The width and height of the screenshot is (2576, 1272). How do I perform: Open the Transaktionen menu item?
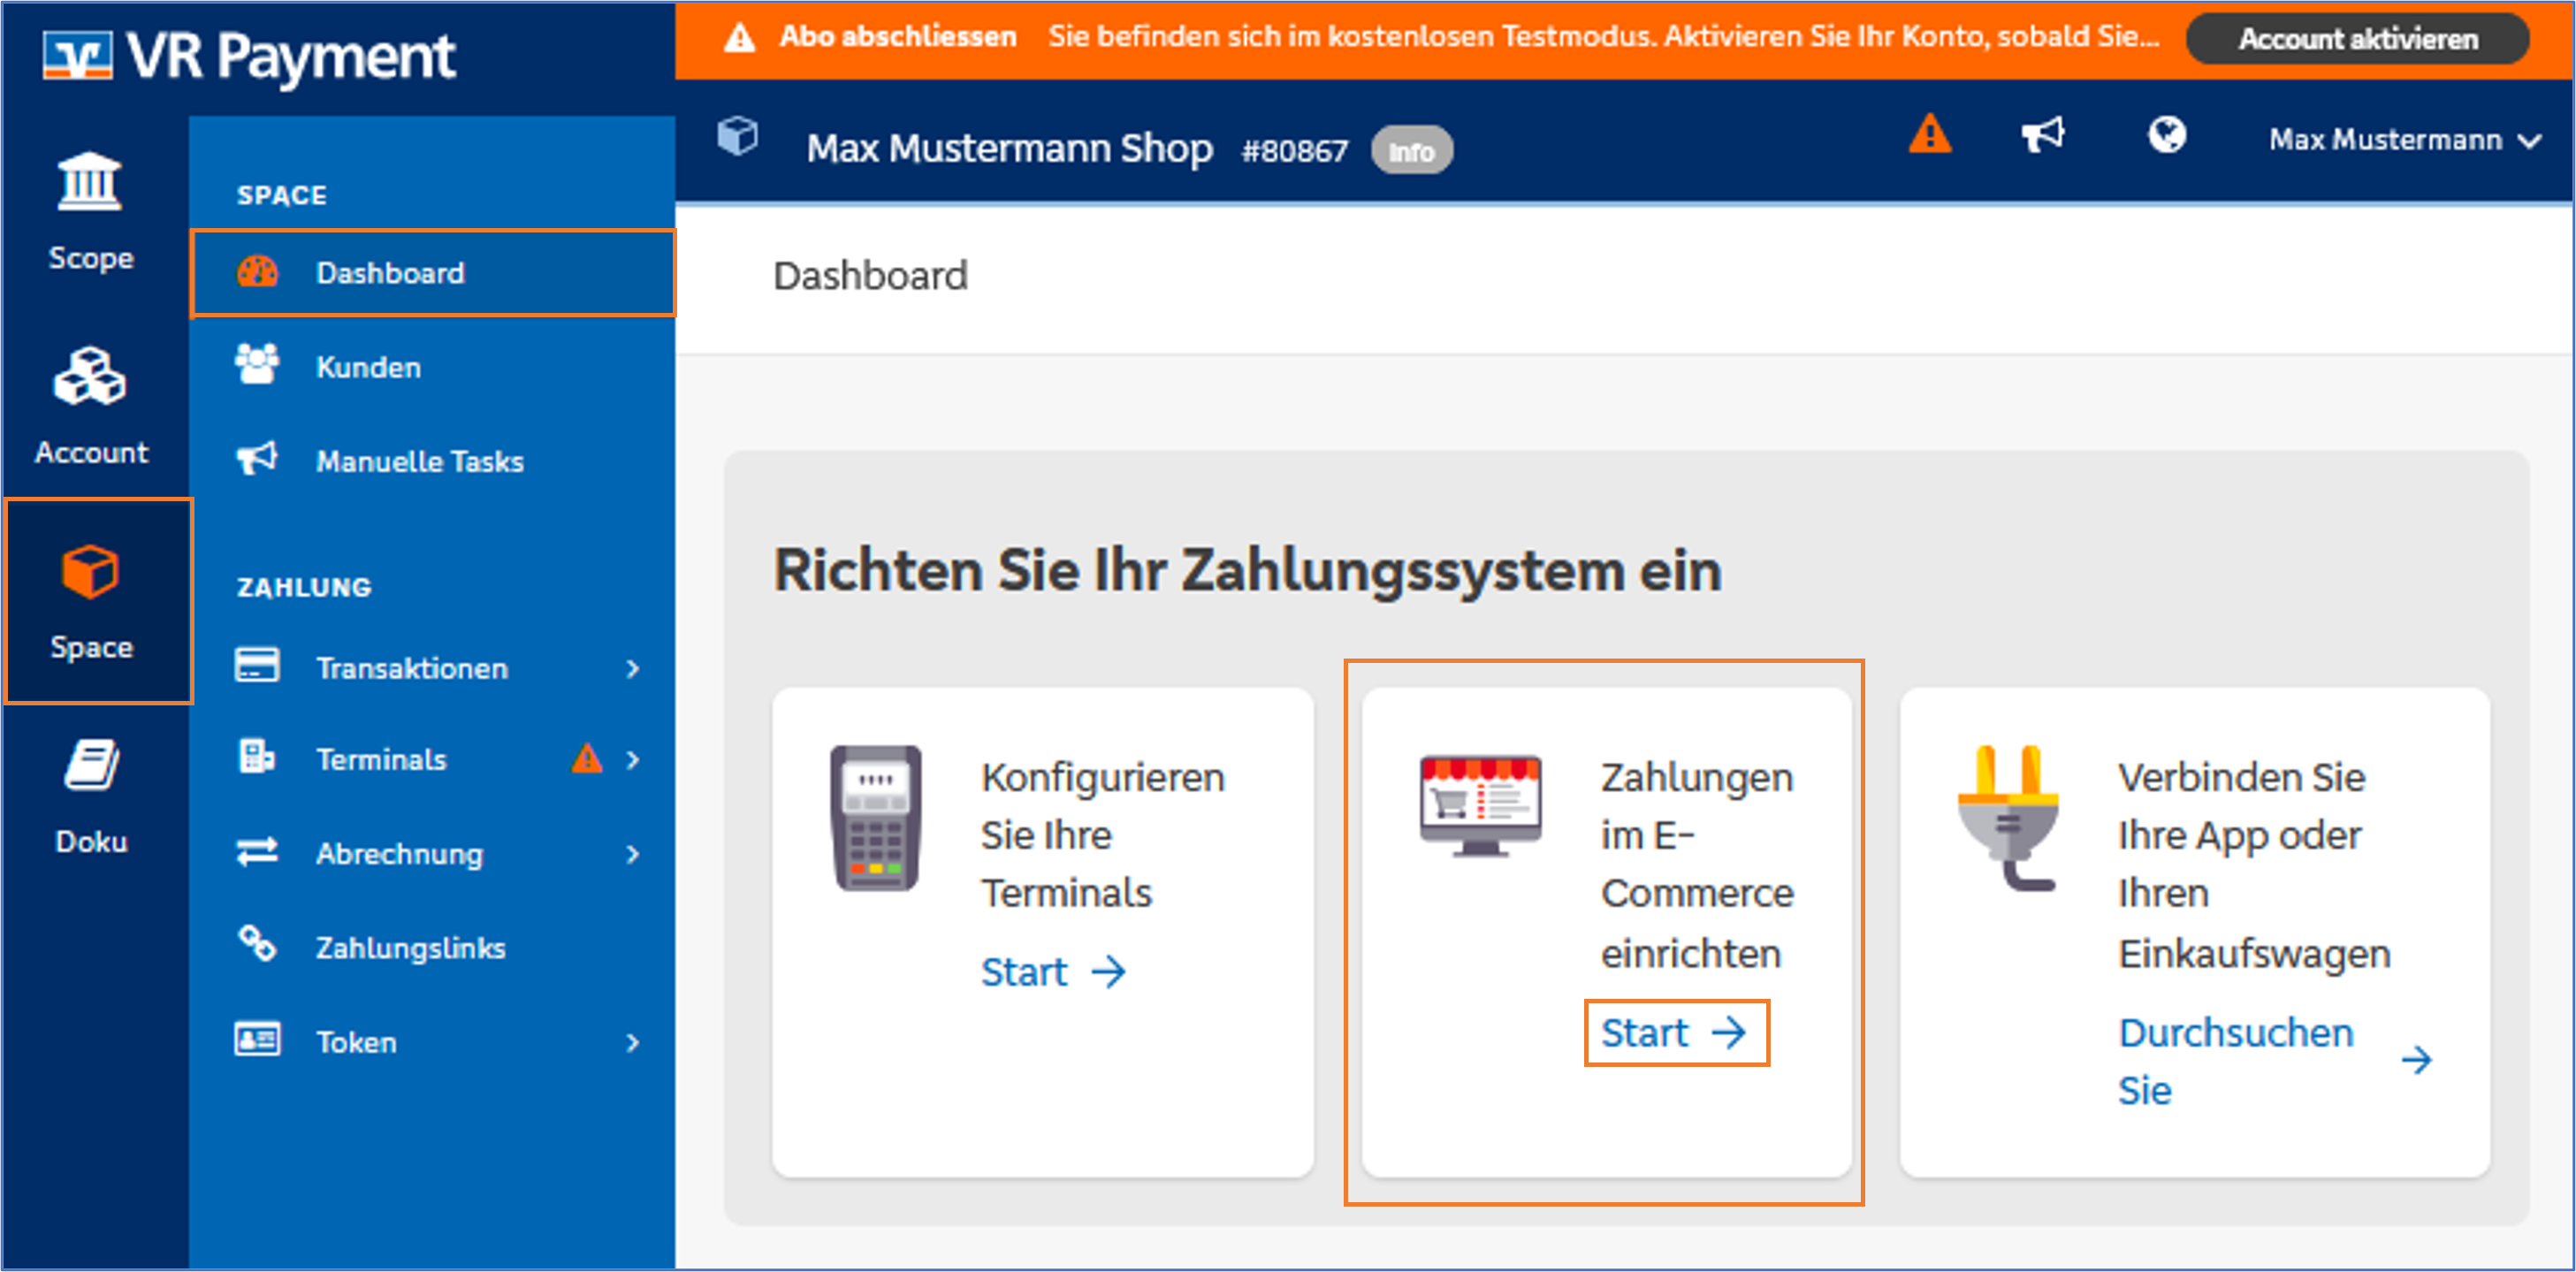pos(432,667)
